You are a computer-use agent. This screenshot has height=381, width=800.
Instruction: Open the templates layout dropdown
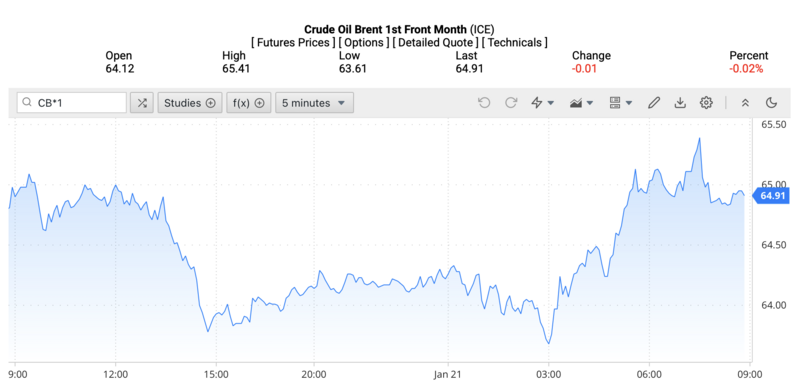[620, 103]
